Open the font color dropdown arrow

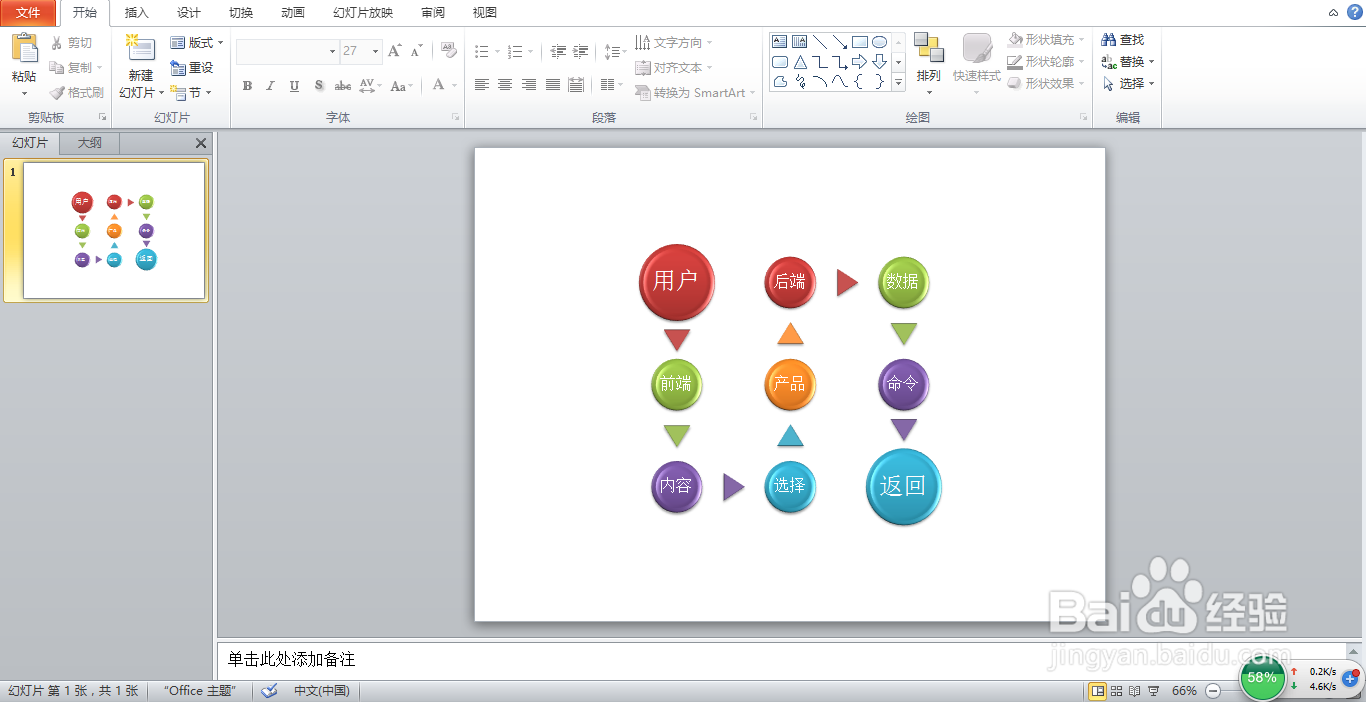pos(452,86)
